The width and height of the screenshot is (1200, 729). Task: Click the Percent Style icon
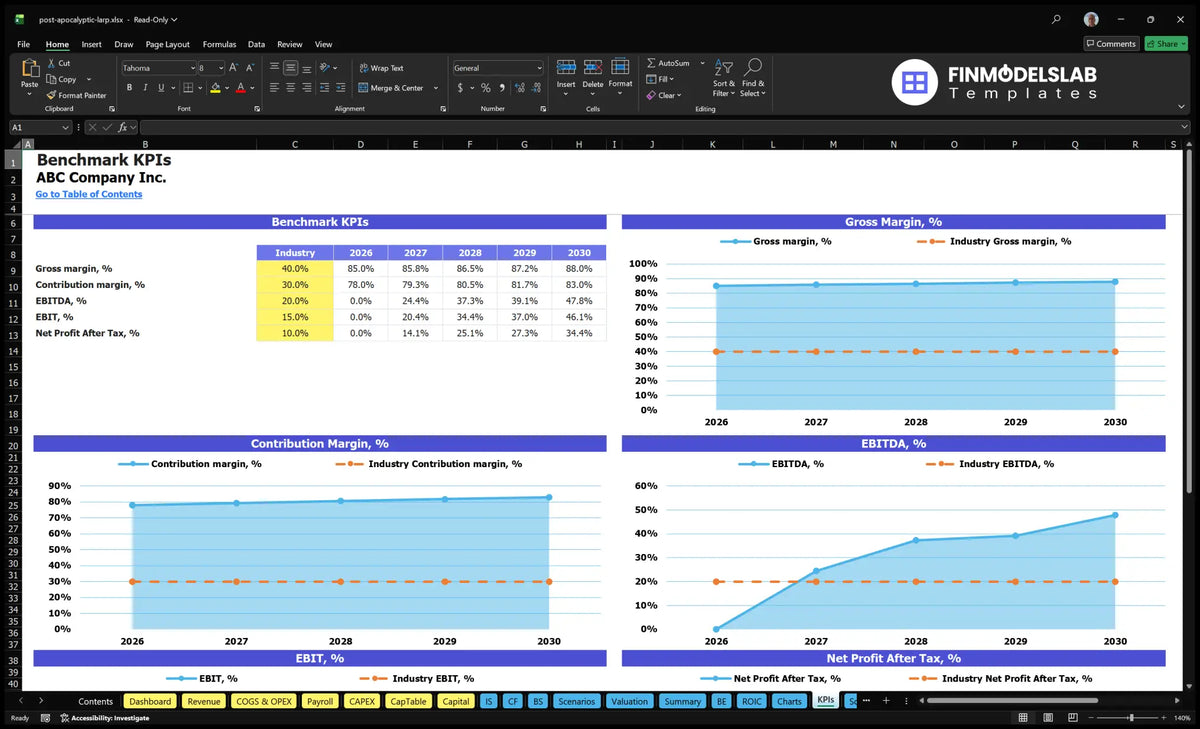tap(486, 88)
